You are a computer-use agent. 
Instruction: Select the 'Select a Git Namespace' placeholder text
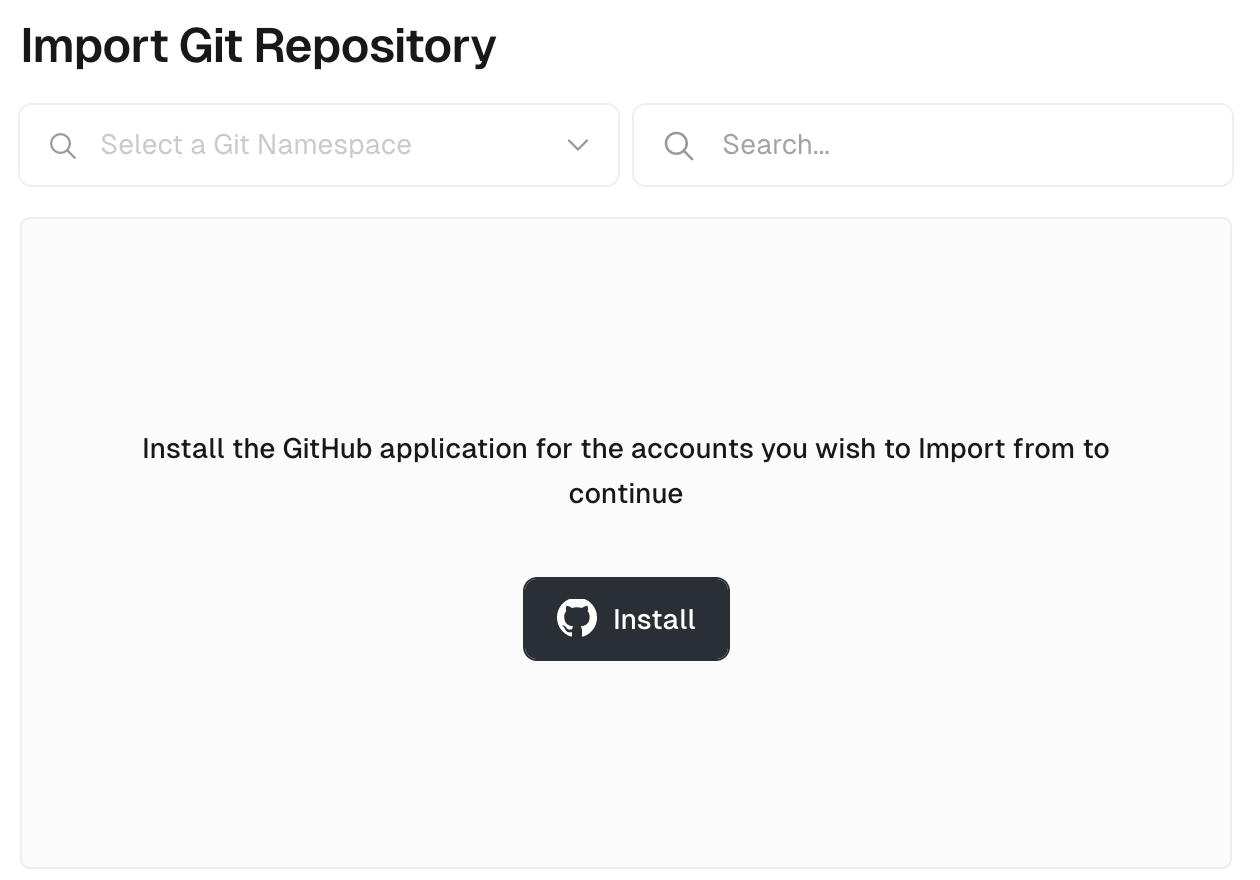256,145
